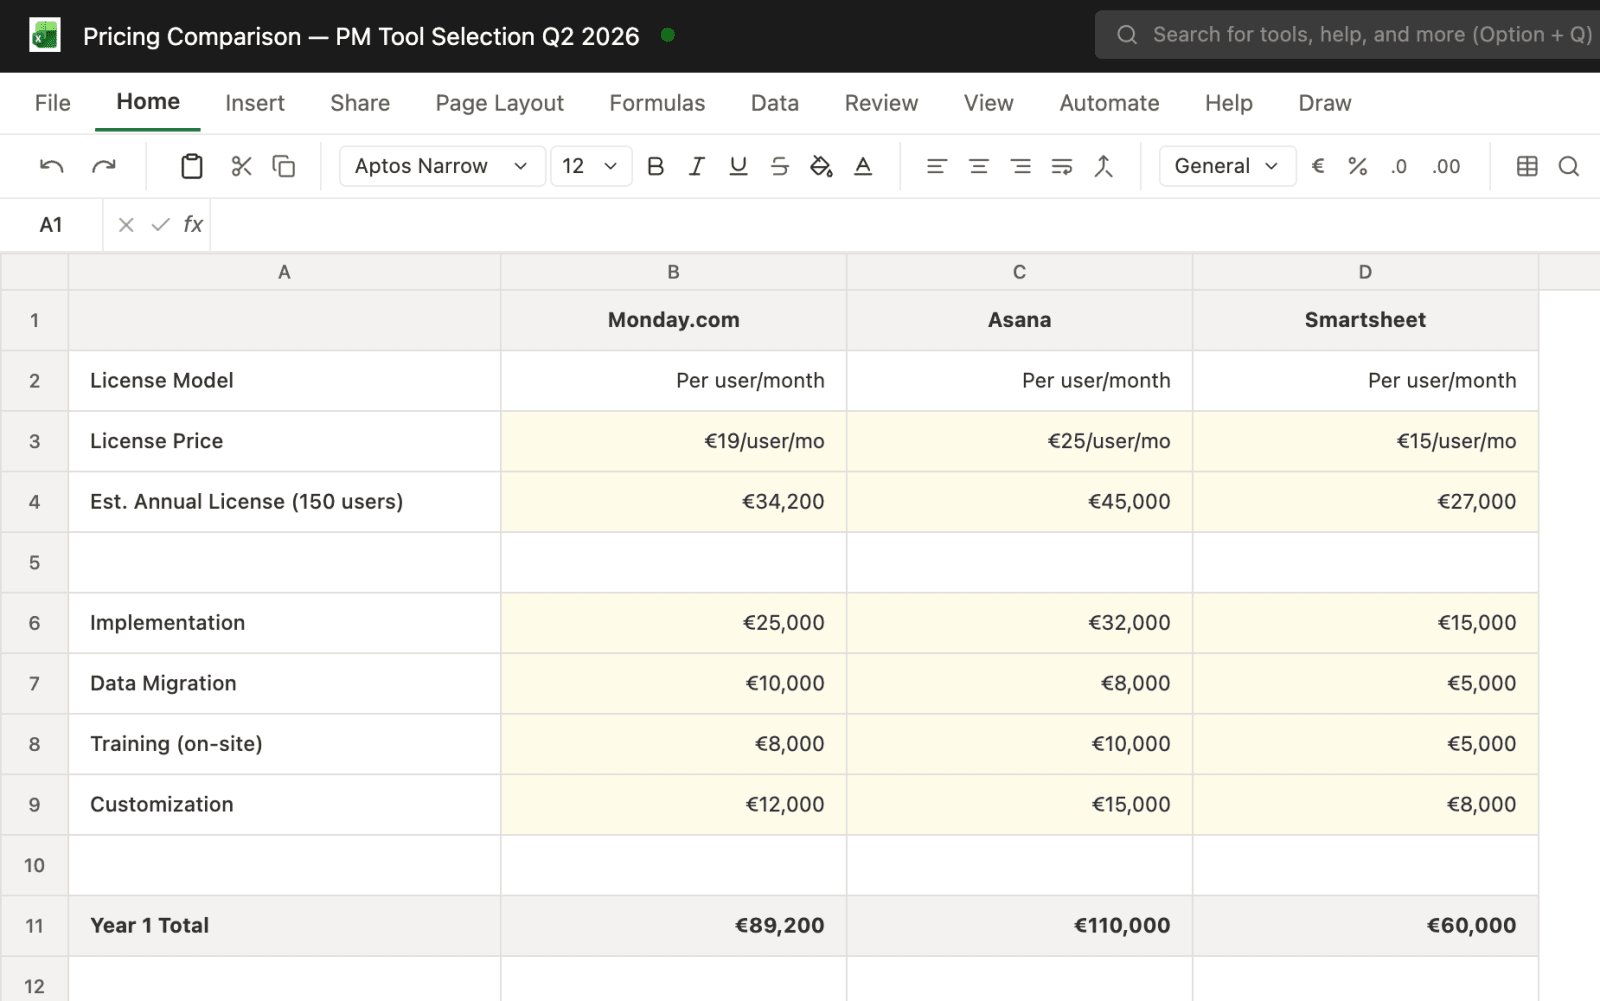
Task: Open the Draw tab
Action: 1325,103
